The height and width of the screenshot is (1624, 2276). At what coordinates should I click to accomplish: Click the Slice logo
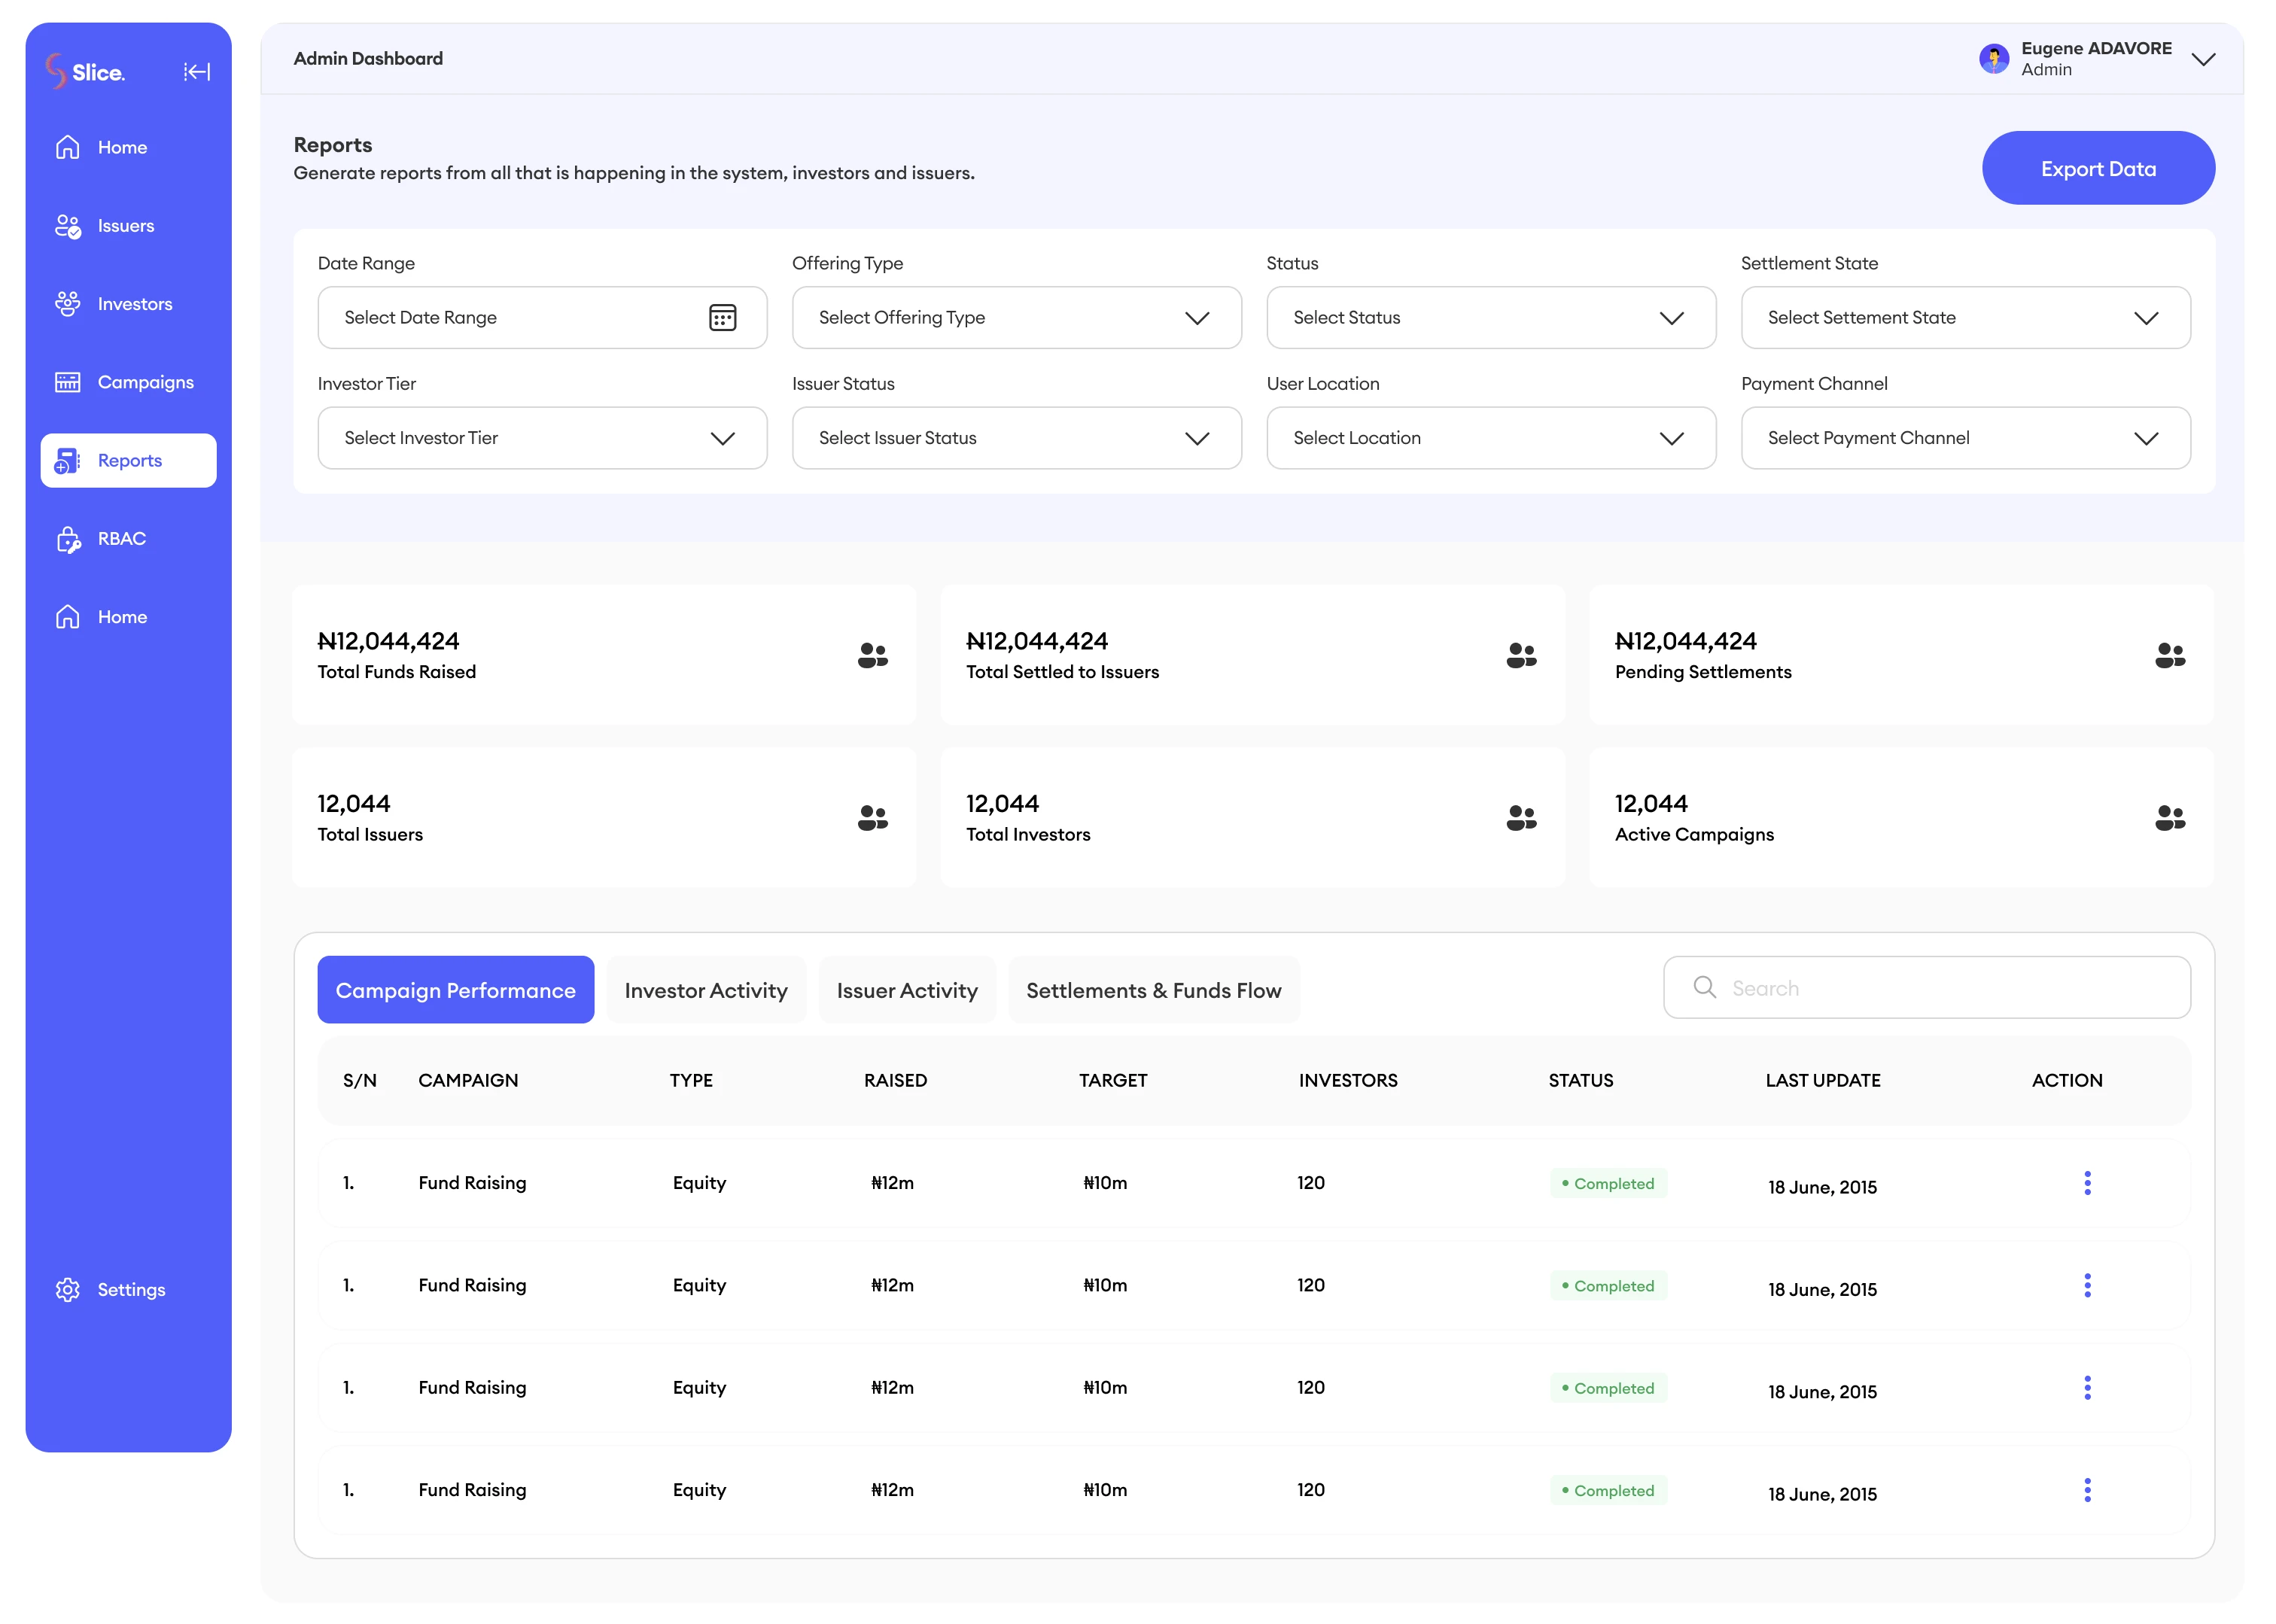click(85, 71)
